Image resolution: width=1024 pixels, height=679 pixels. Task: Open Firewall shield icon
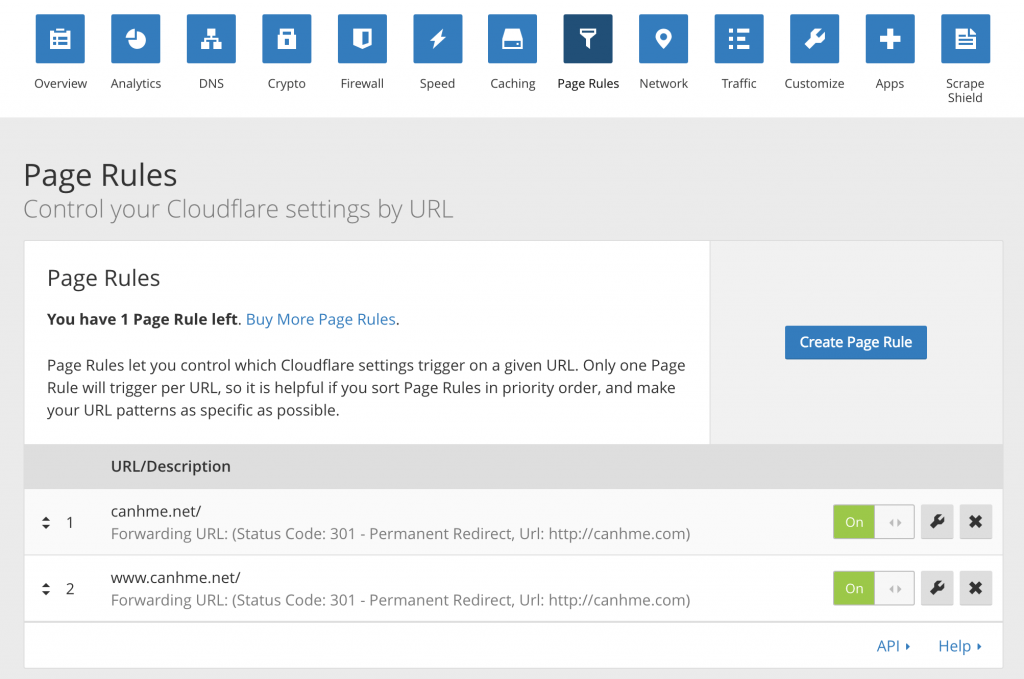point(362,40)
